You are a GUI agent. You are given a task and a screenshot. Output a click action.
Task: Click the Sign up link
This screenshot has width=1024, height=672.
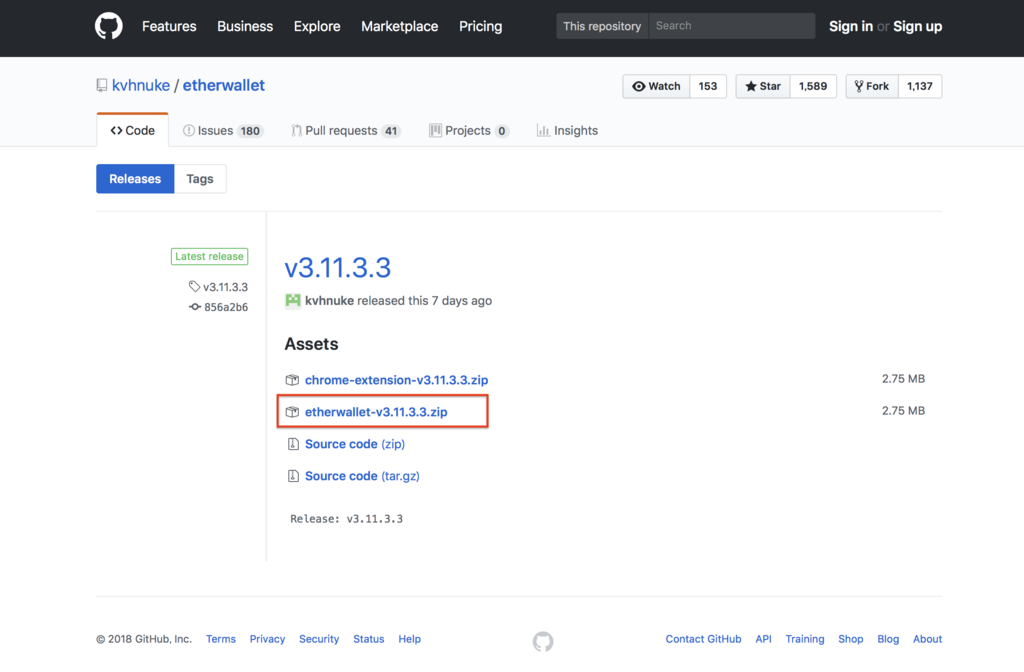[x=918, y=26]
